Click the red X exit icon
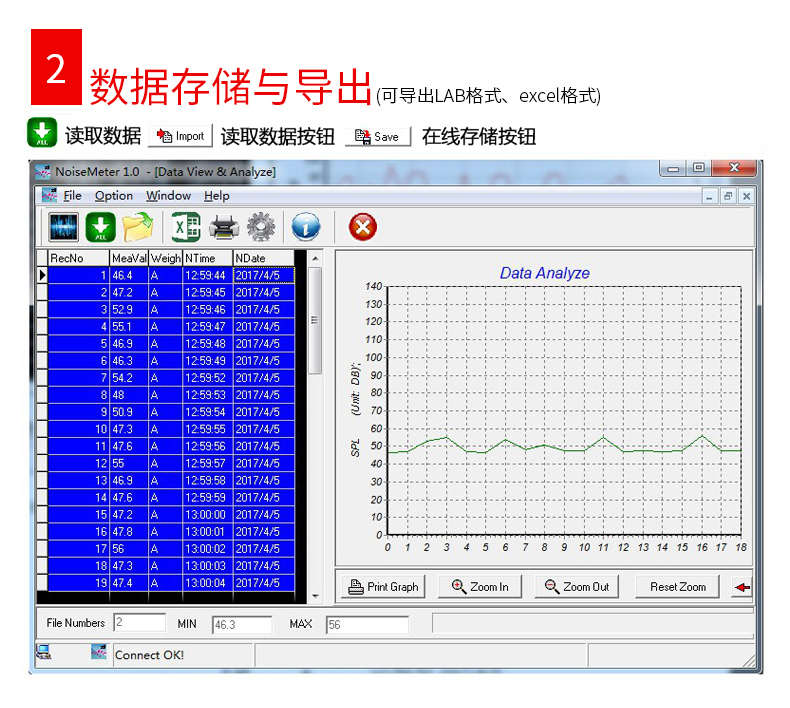Viewport: 790px width, 708px height. (x=363, y=227)
